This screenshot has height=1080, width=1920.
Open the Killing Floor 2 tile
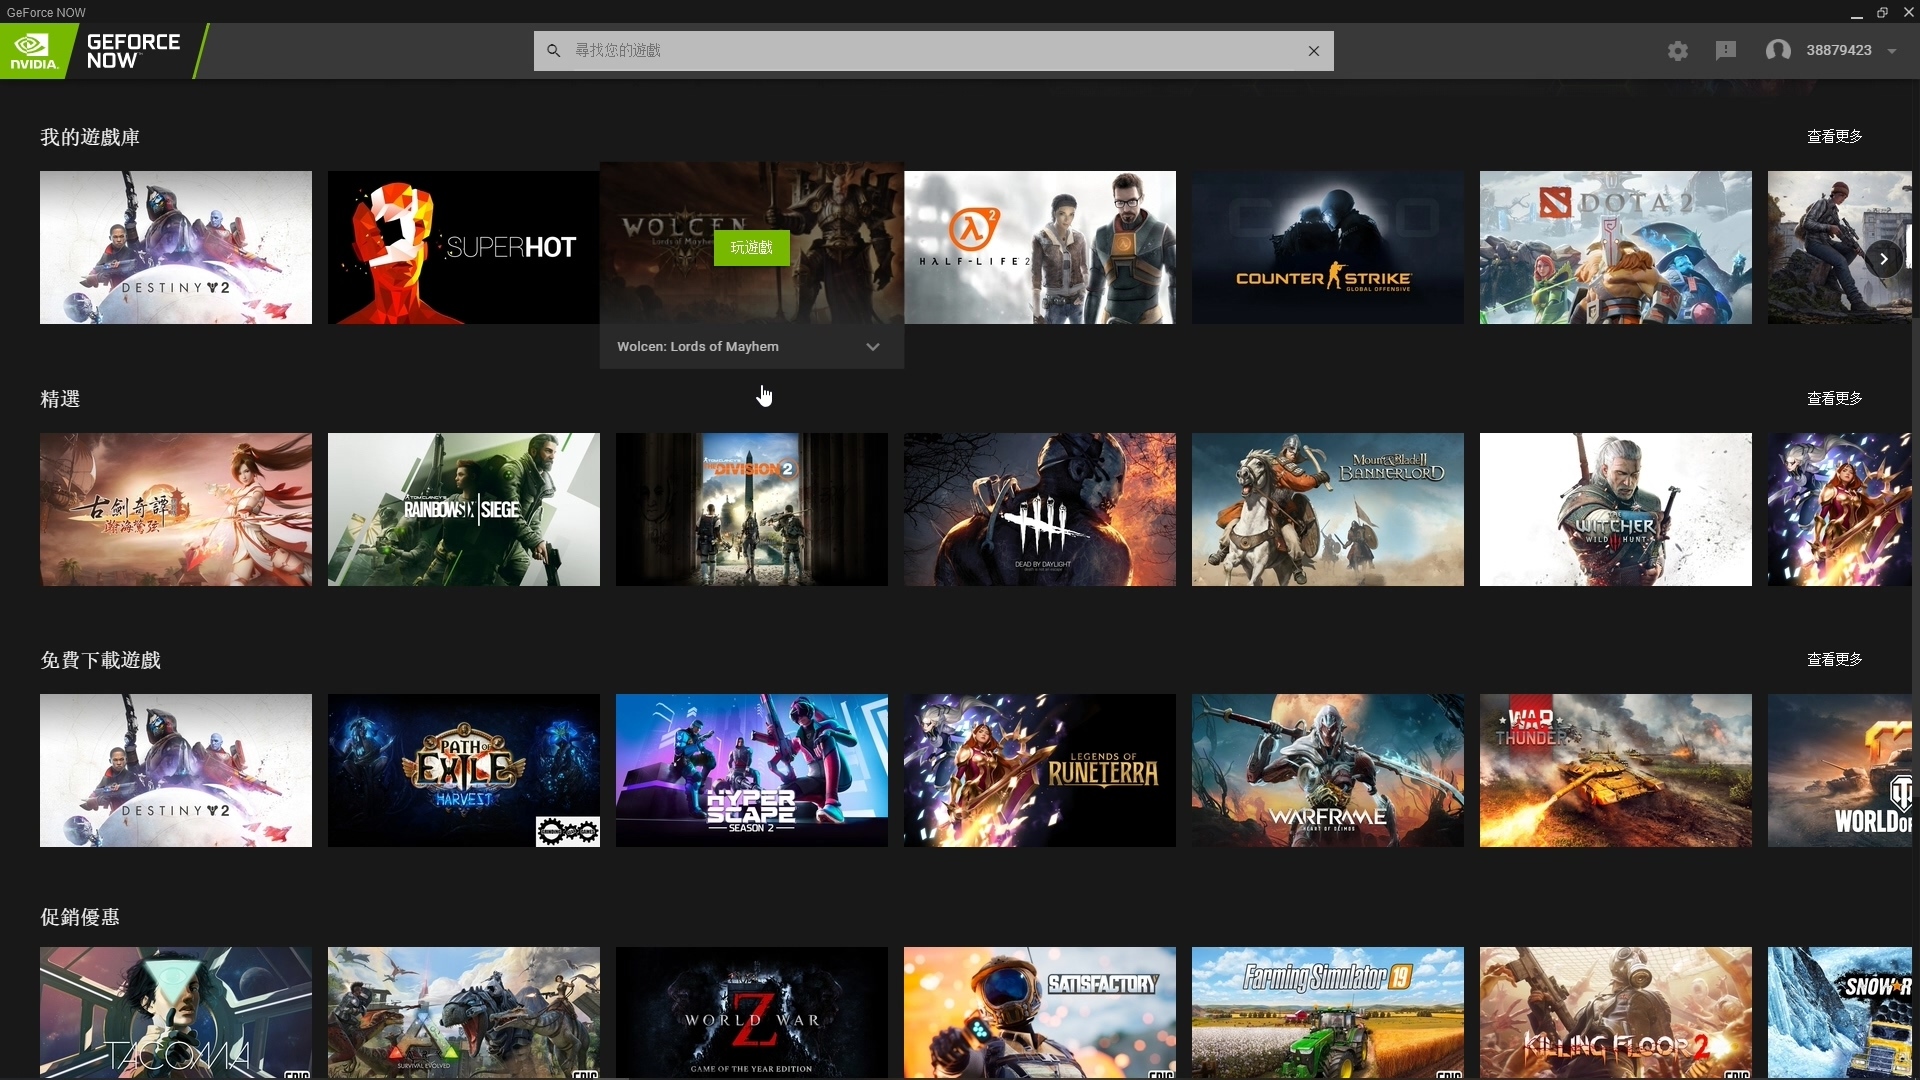point(1616,1013)
